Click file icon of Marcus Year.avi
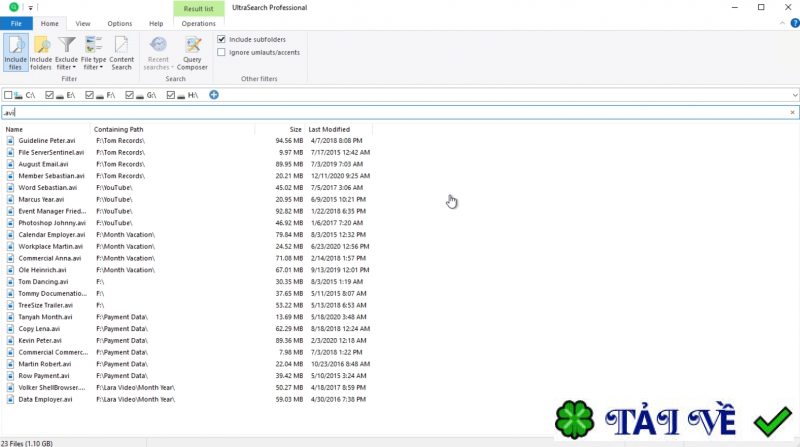 pos(10,200)
